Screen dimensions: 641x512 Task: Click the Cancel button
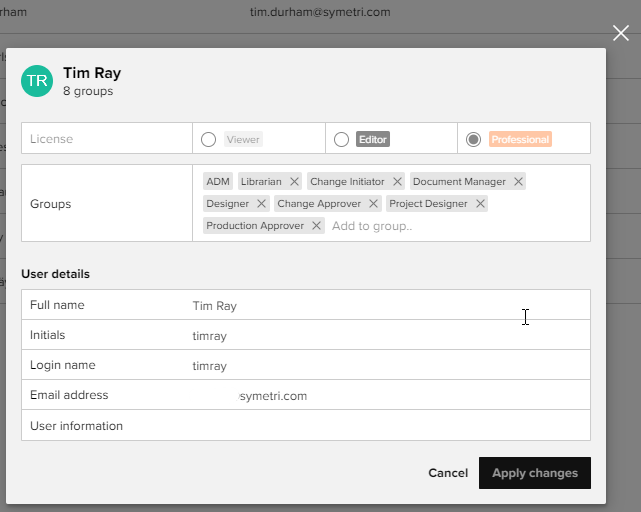tap(448, 473)
